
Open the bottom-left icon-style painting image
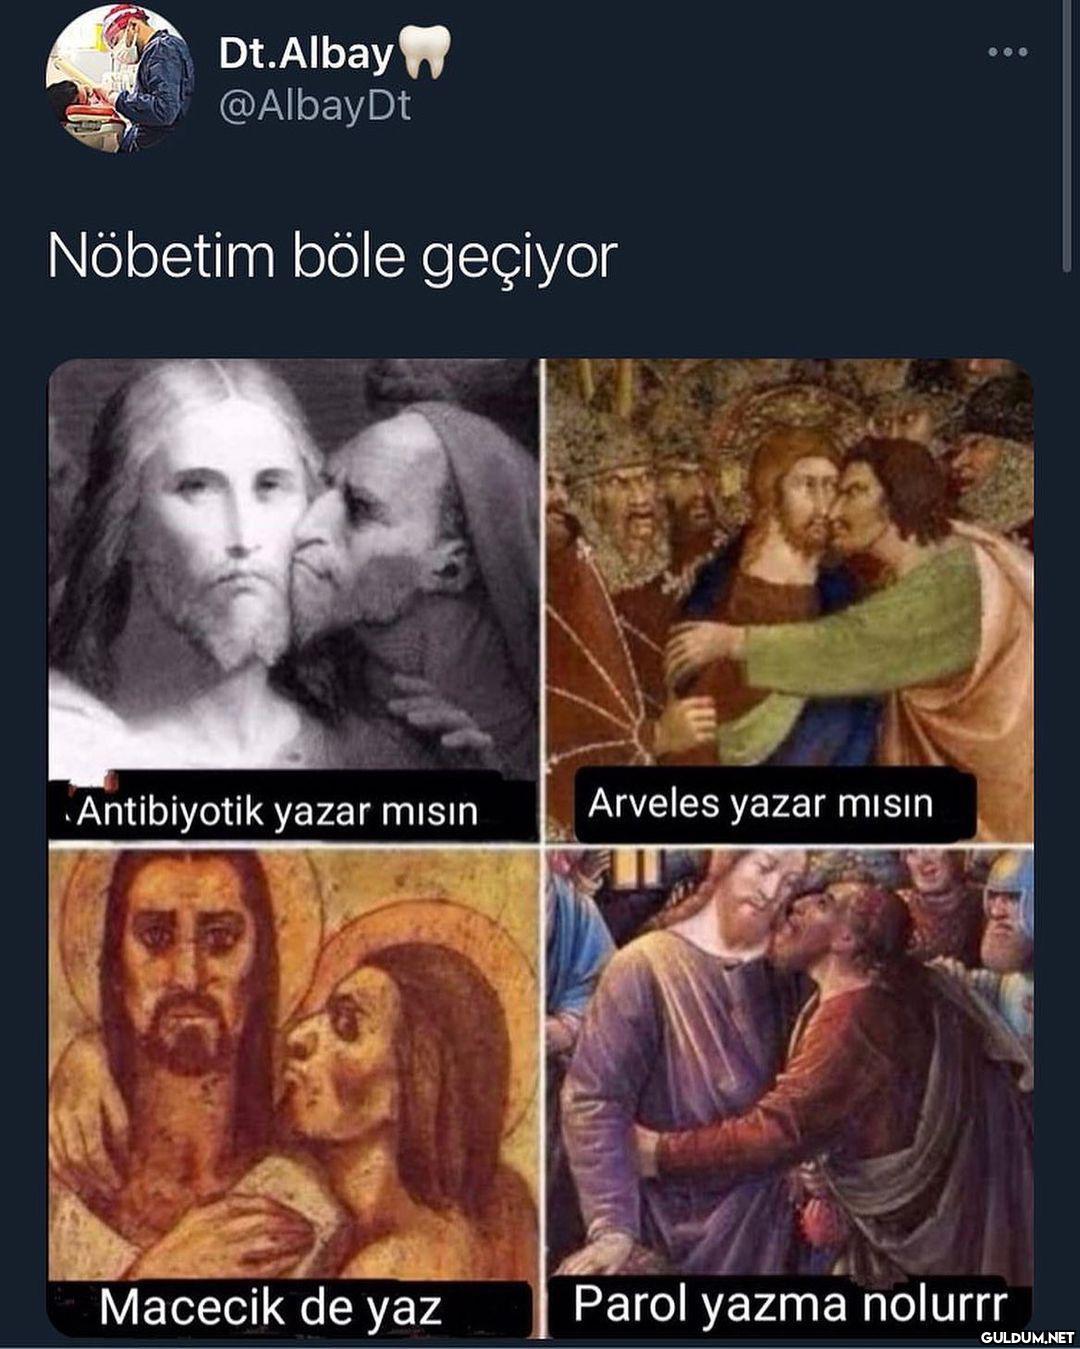[293, 1092]
